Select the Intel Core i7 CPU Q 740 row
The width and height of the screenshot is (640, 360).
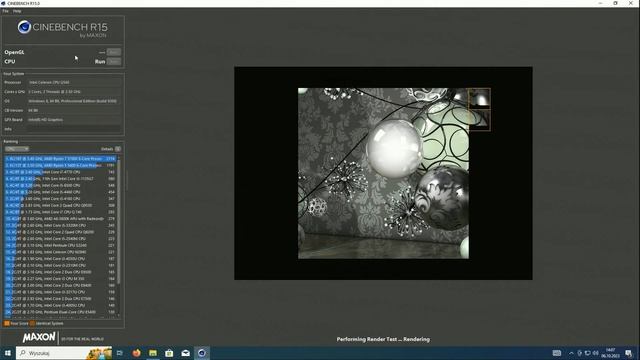(60, 212)
